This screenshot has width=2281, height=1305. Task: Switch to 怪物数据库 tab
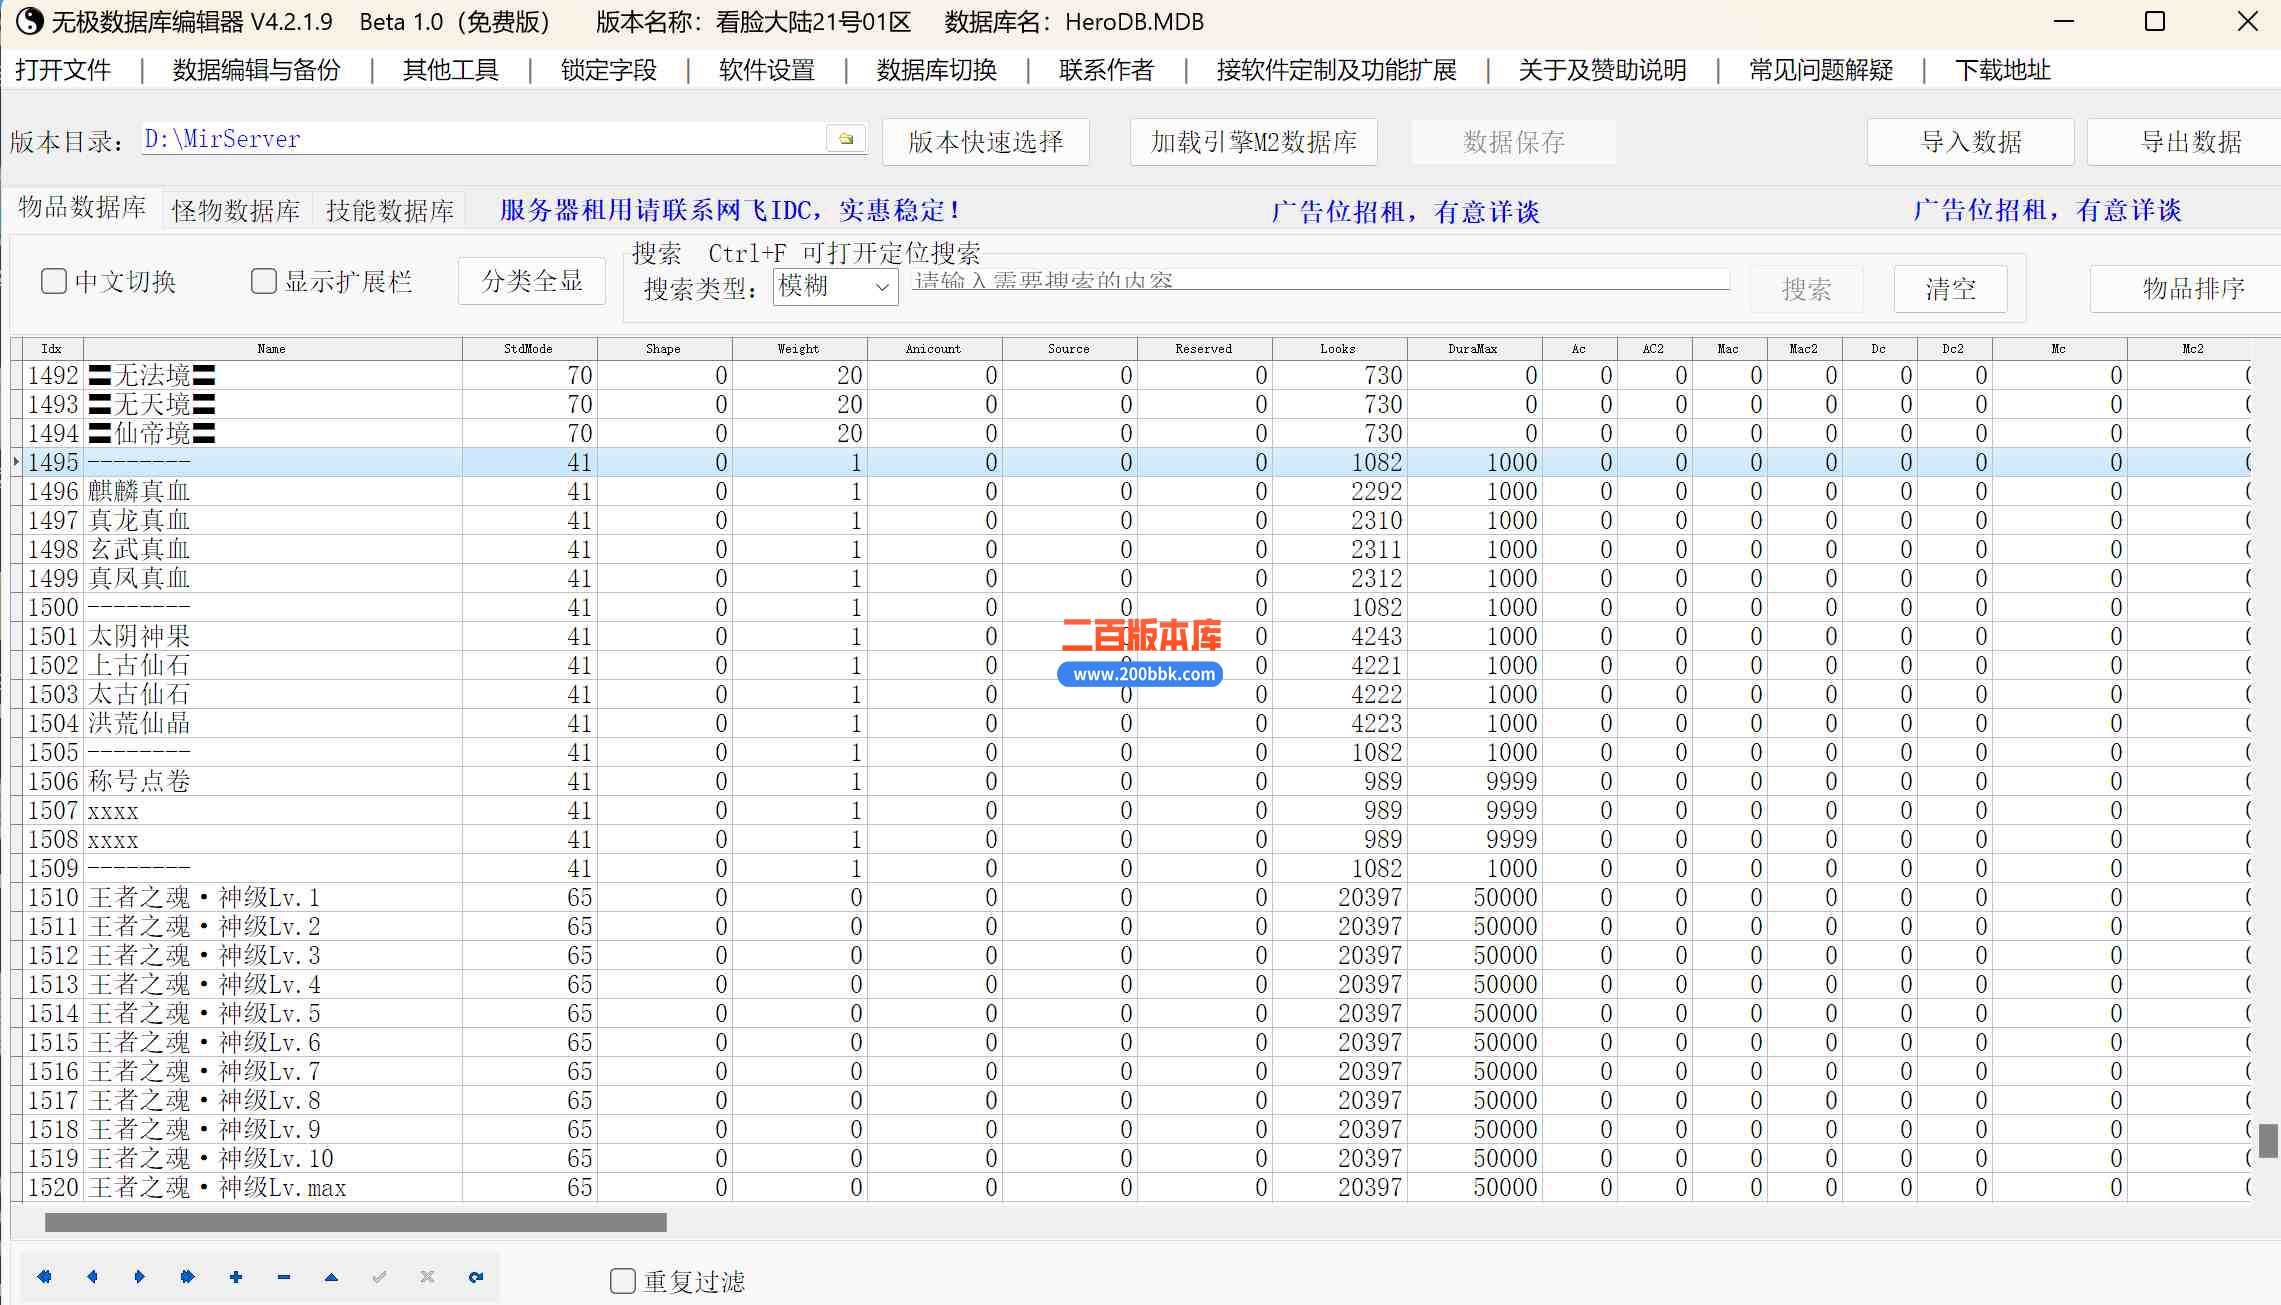point(236,210)
